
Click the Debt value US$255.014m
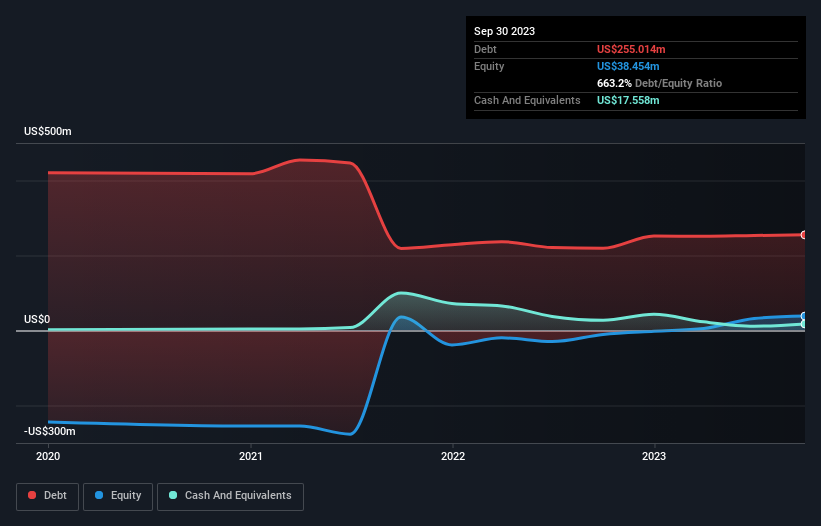pos(631,49)
